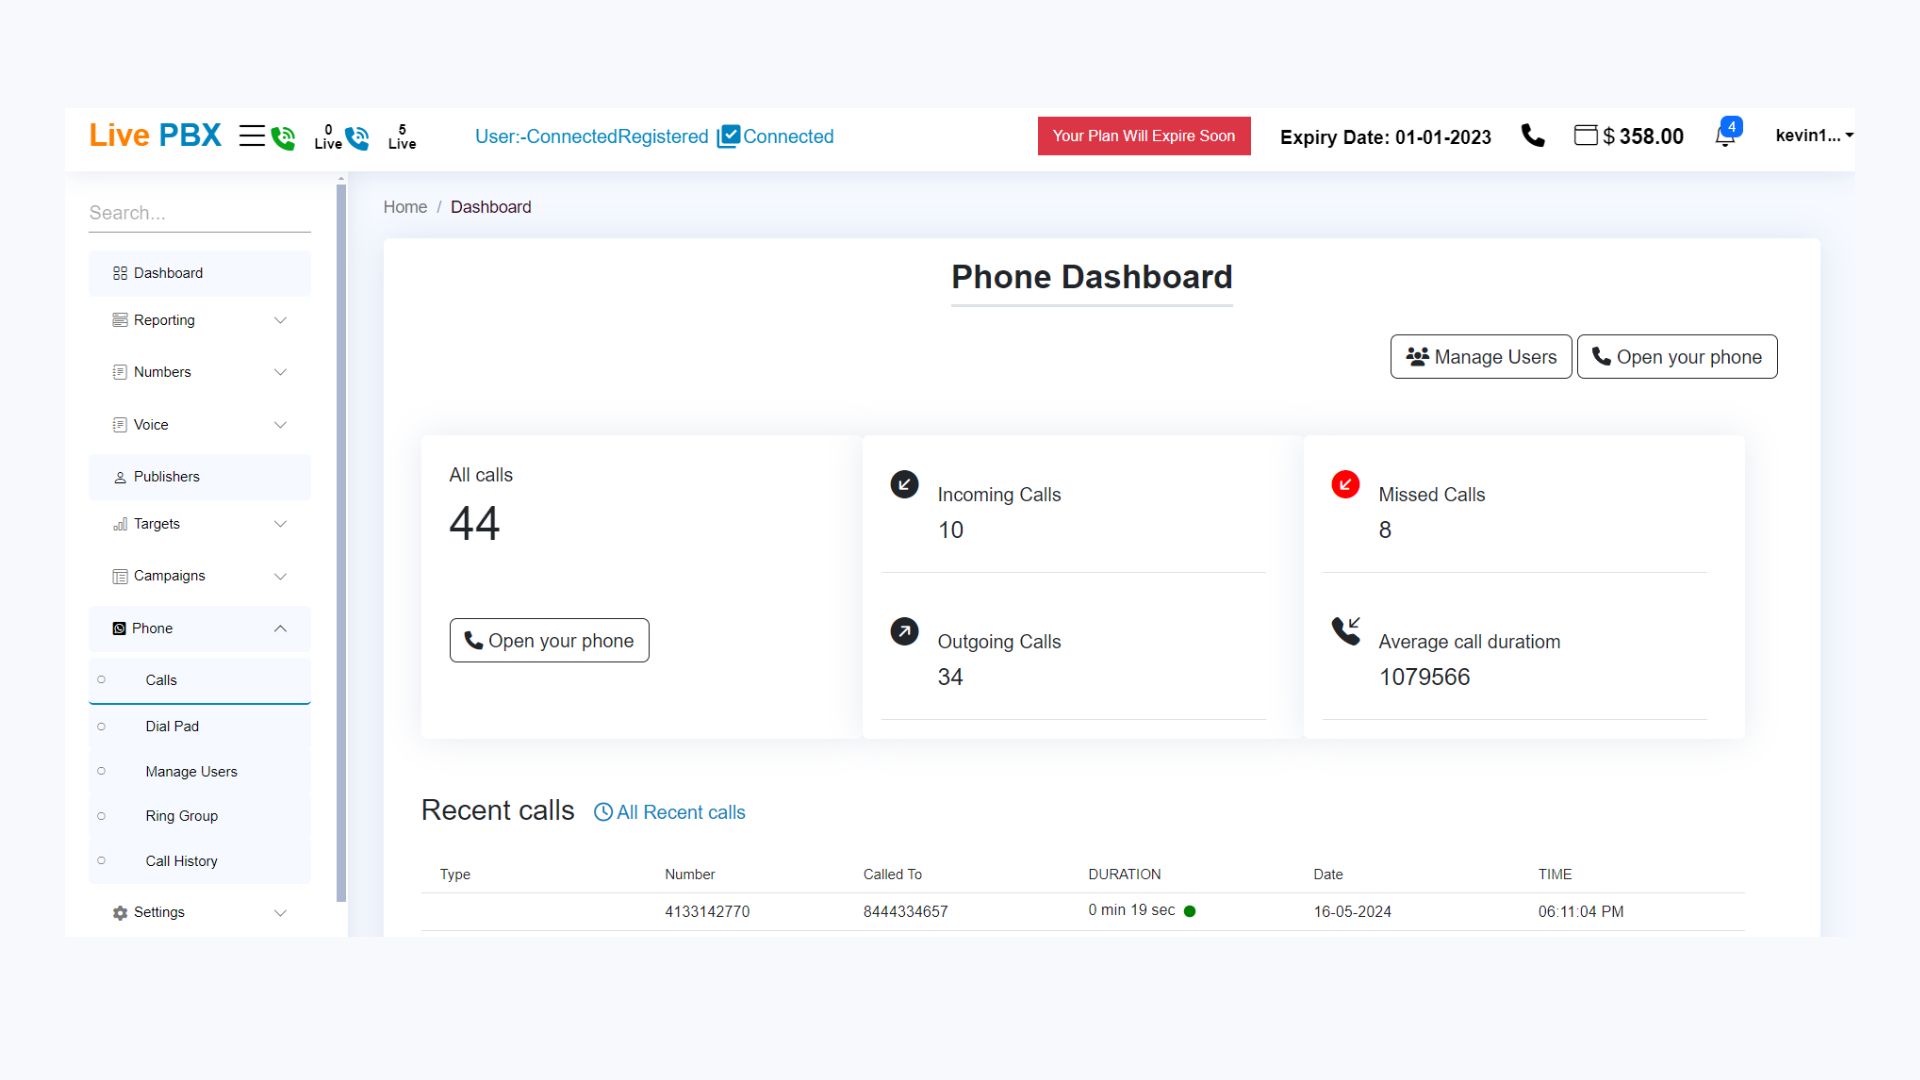Expand the Campaigns chevron
The height and width of the screenshot is (1080, 1920).
(x=280, y=576)
